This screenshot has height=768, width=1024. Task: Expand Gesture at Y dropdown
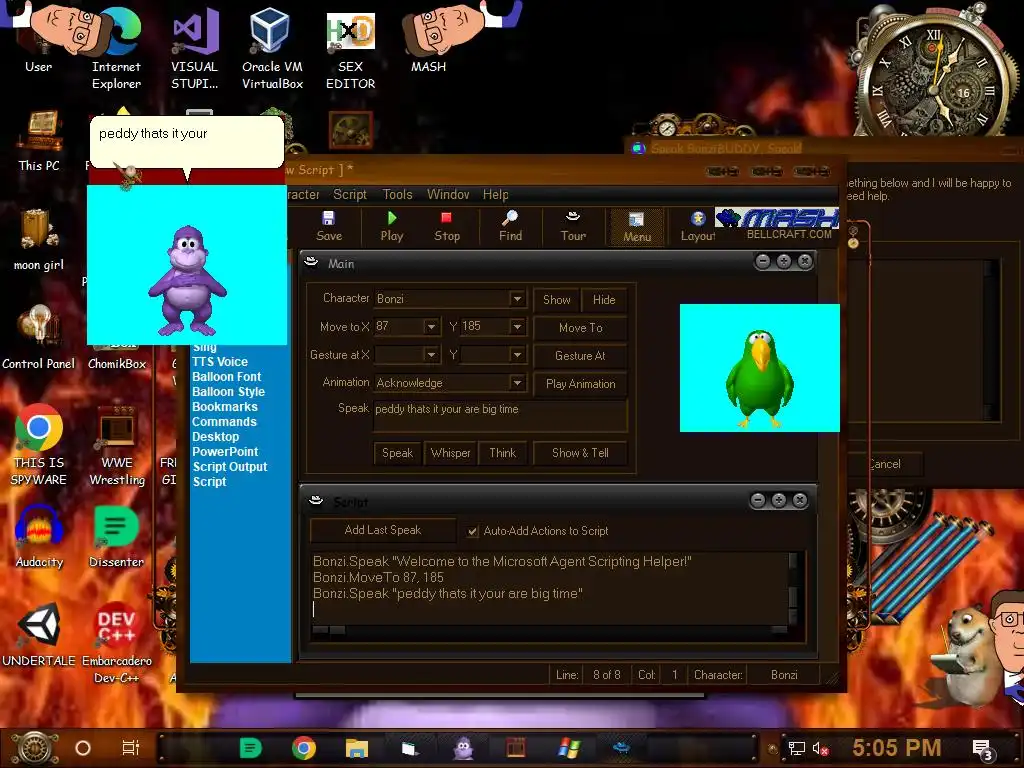point(517,355)
